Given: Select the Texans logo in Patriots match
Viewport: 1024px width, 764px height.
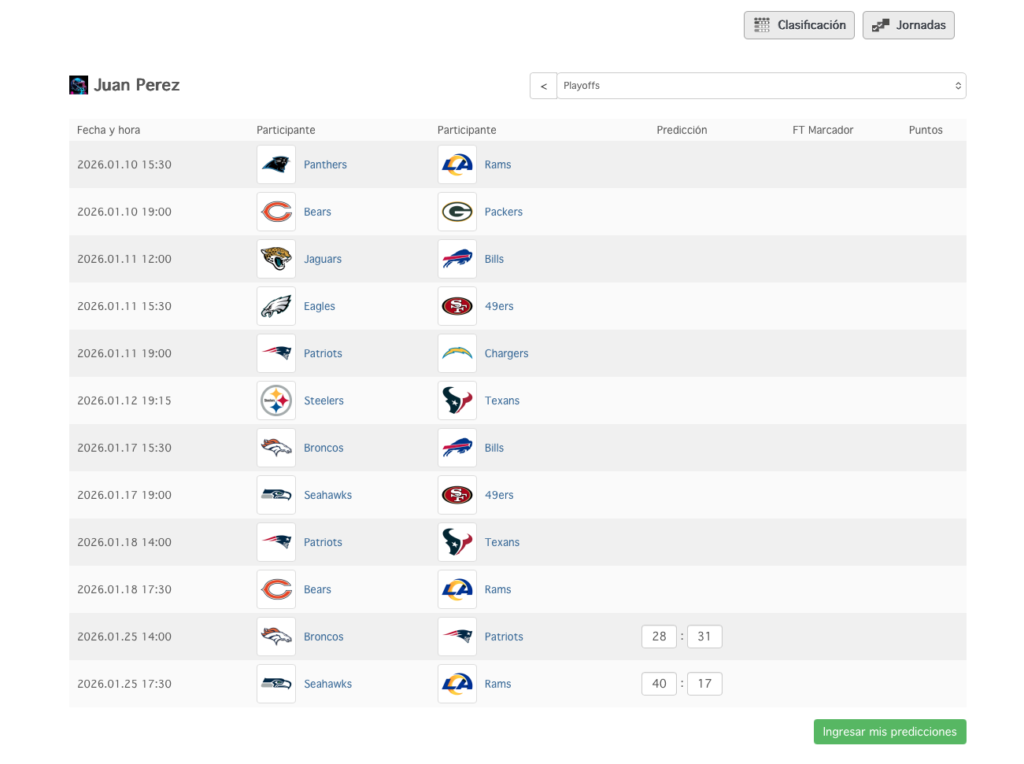Looking at the screenshot, I should (457, 542).
